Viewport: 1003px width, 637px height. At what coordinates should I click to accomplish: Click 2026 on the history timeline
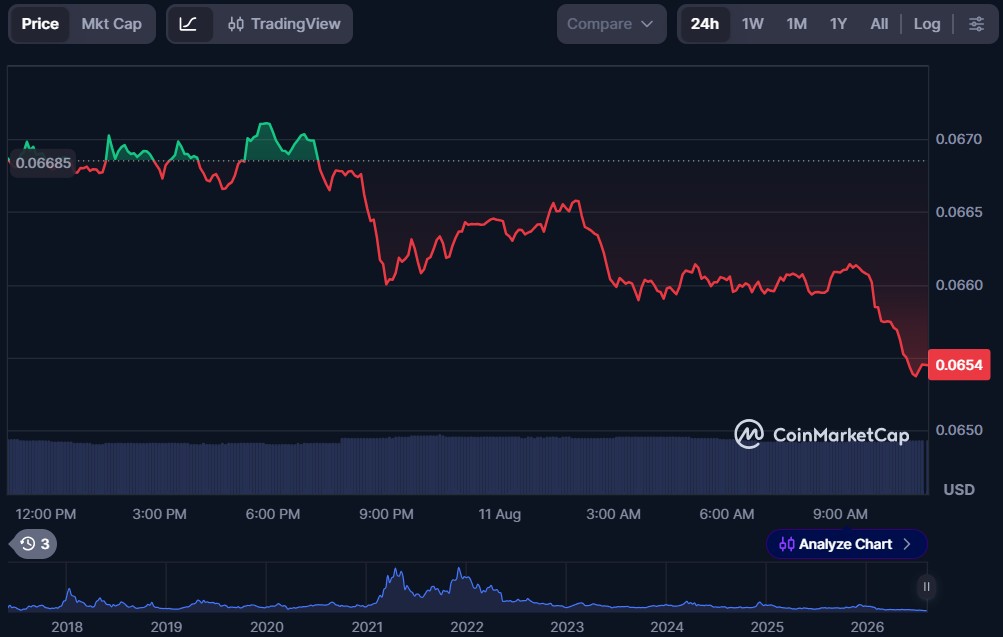867,627
